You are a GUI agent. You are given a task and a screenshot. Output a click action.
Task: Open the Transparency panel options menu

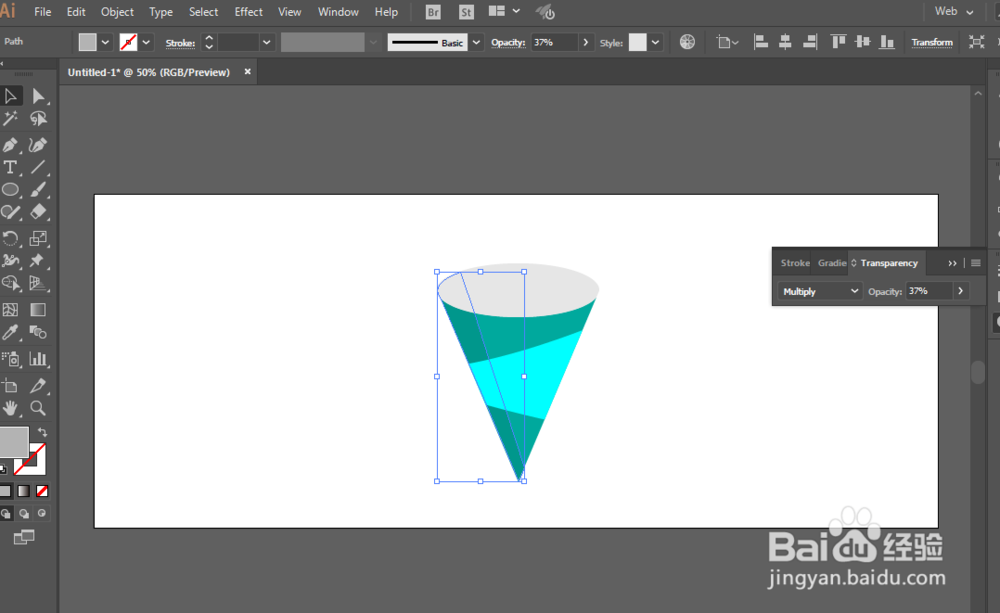click(x=976, y=263)
